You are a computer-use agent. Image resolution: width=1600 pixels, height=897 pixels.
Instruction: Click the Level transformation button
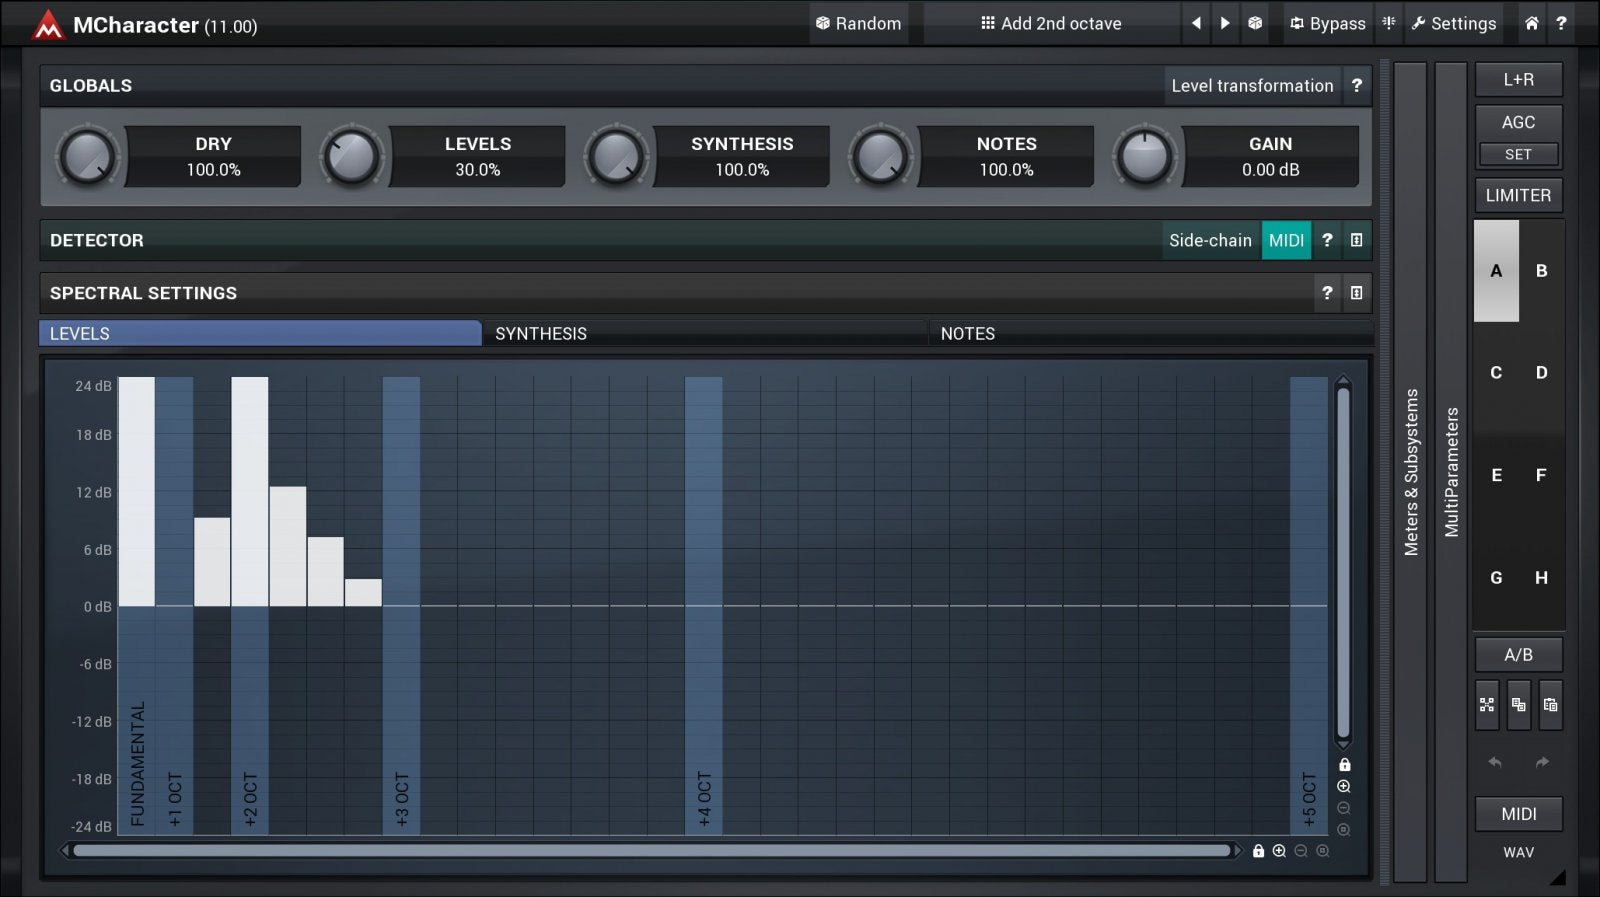click(1252, 86)
